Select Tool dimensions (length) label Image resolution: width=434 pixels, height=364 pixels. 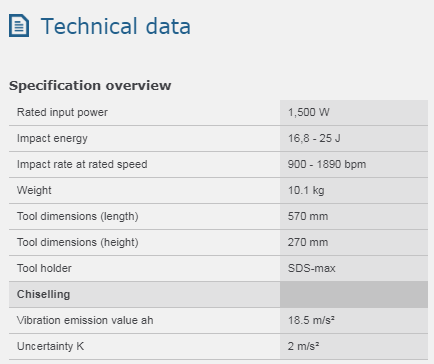pyautogui.click(x=78, y=216)
